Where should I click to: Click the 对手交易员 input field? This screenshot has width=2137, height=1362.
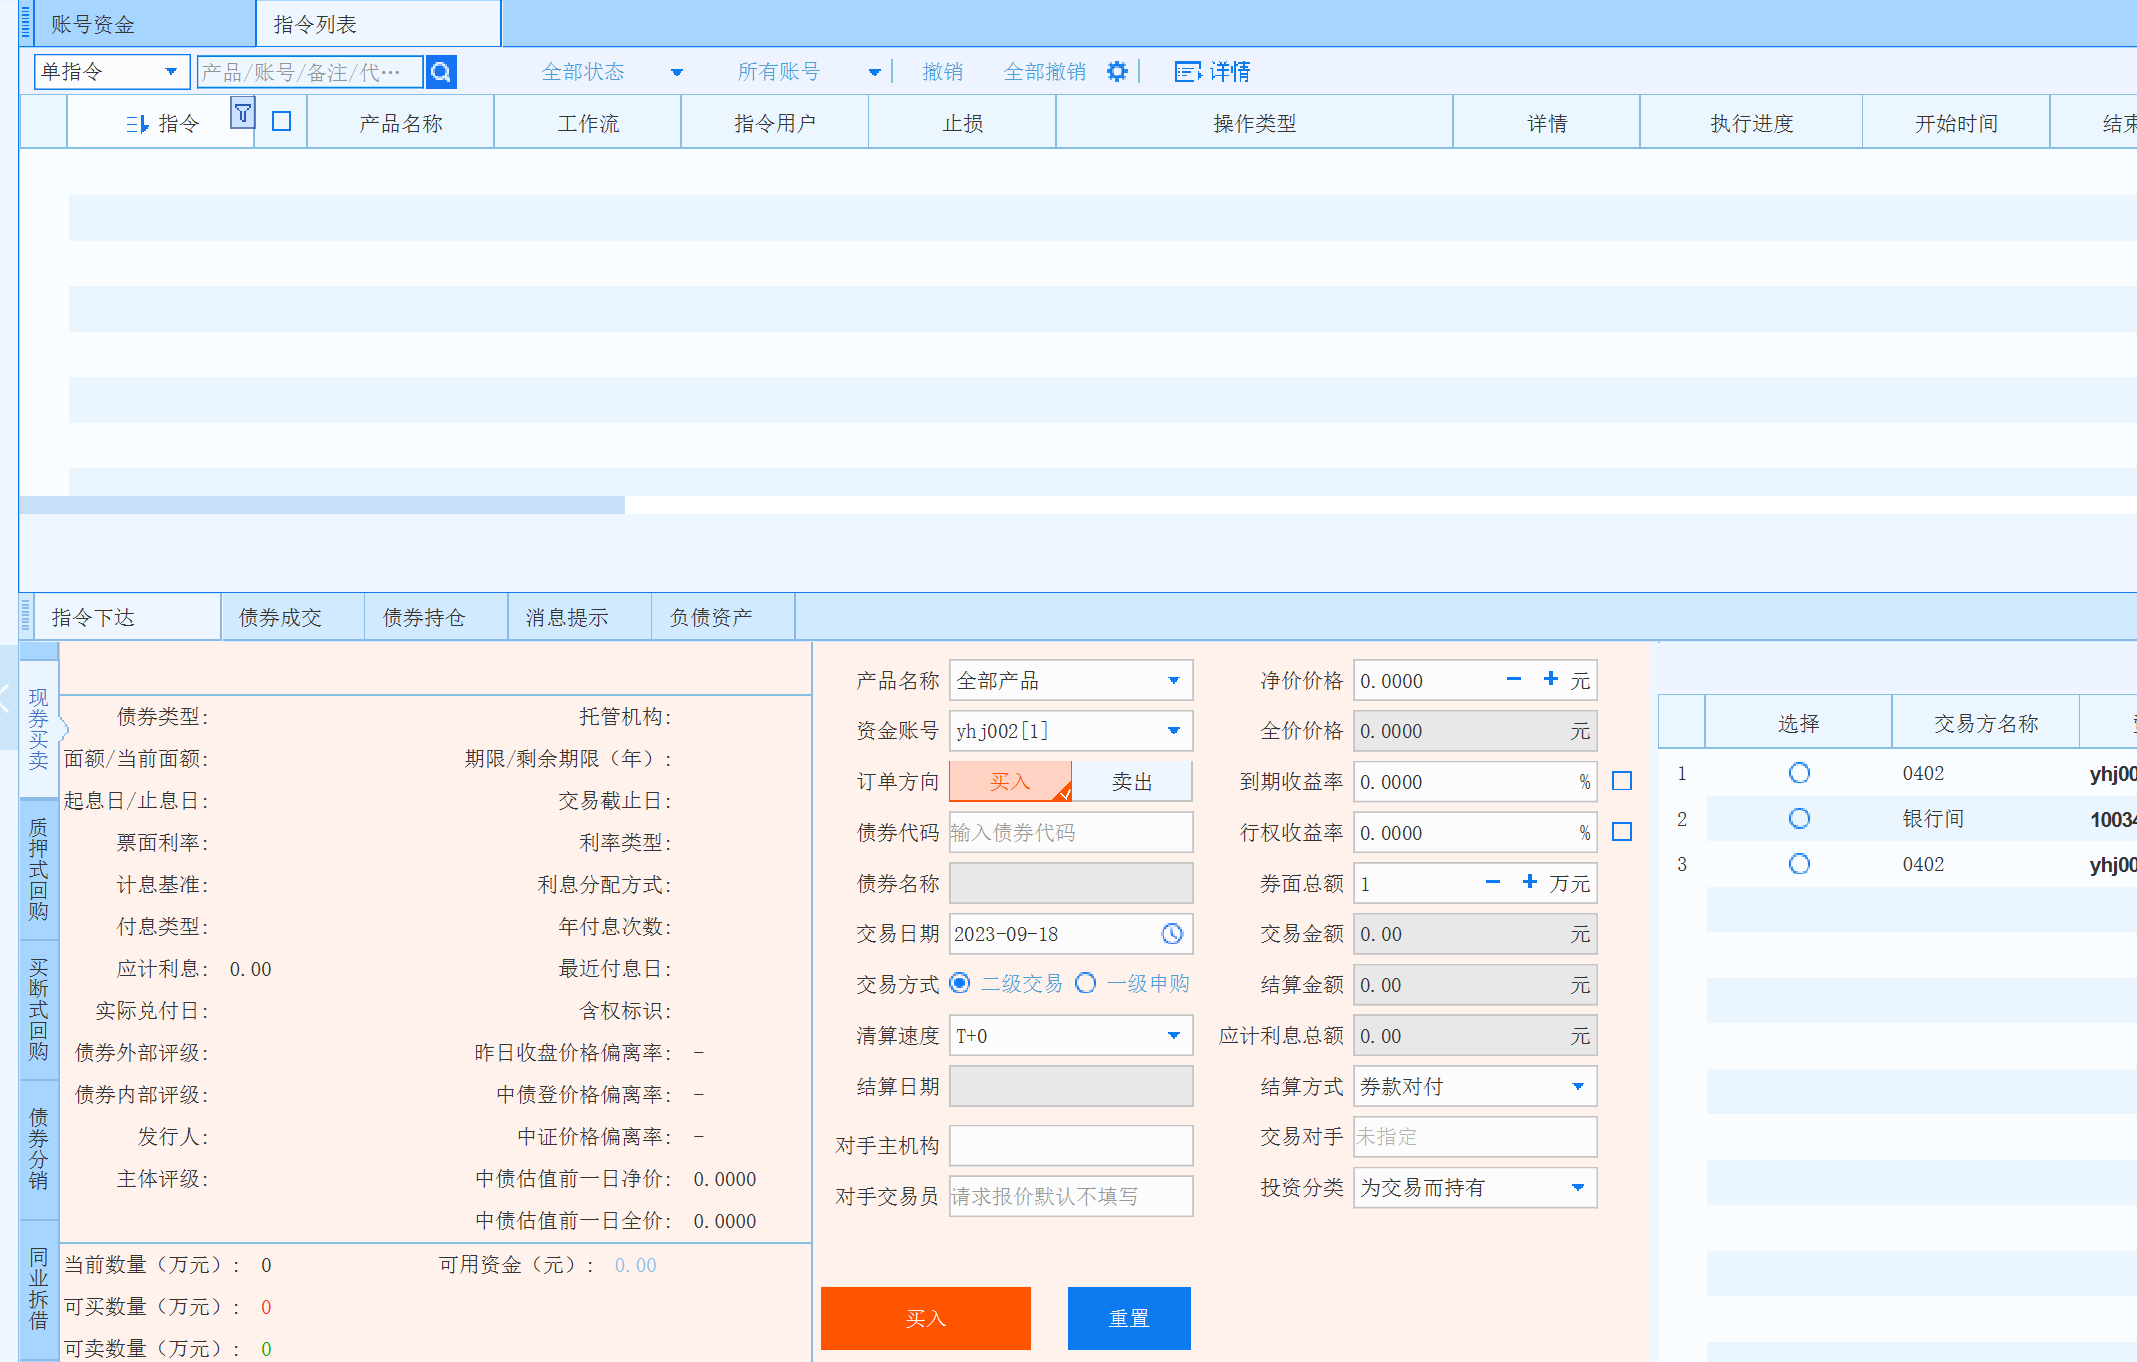(1071, 1196)
